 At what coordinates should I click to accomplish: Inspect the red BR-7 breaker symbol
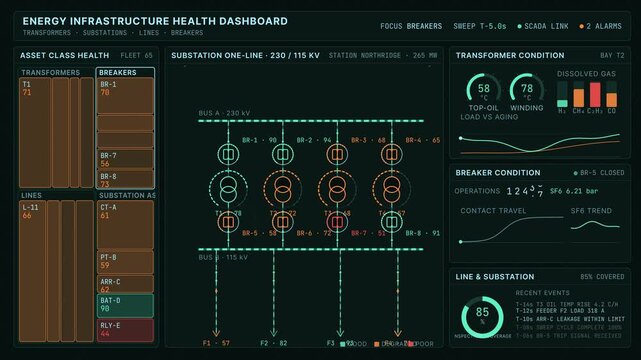click(337, 222)
